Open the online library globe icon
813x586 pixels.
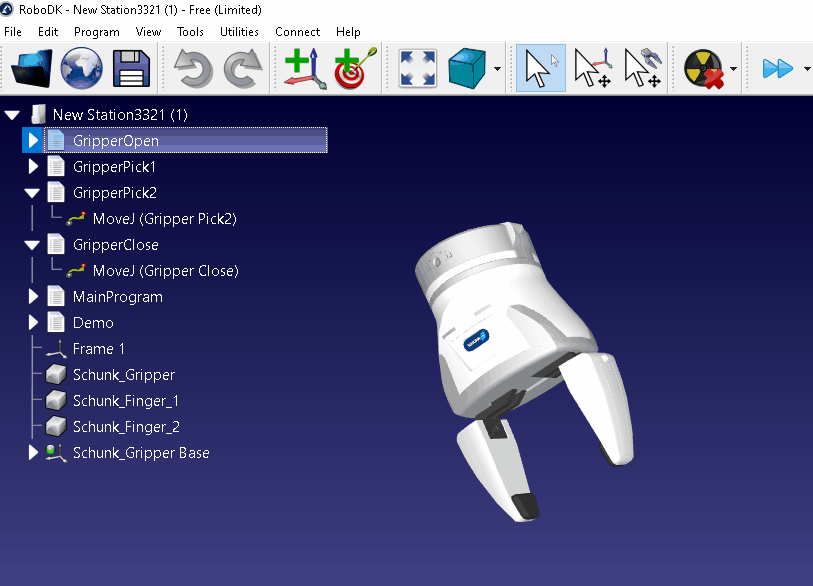pos(81,68)
